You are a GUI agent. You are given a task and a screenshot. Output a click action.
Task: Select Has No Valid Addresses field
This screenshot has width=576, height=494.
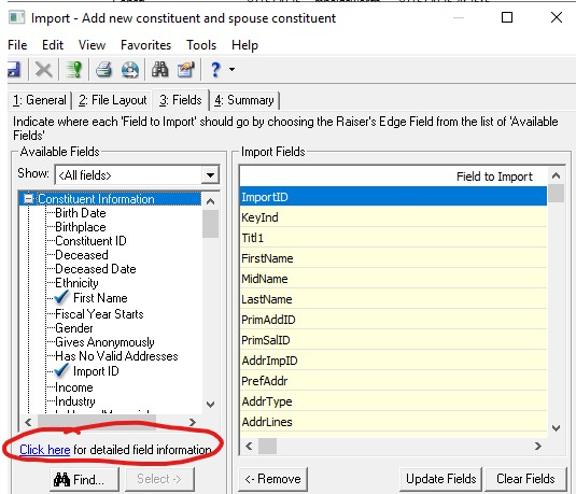click(x=116, y=356)
